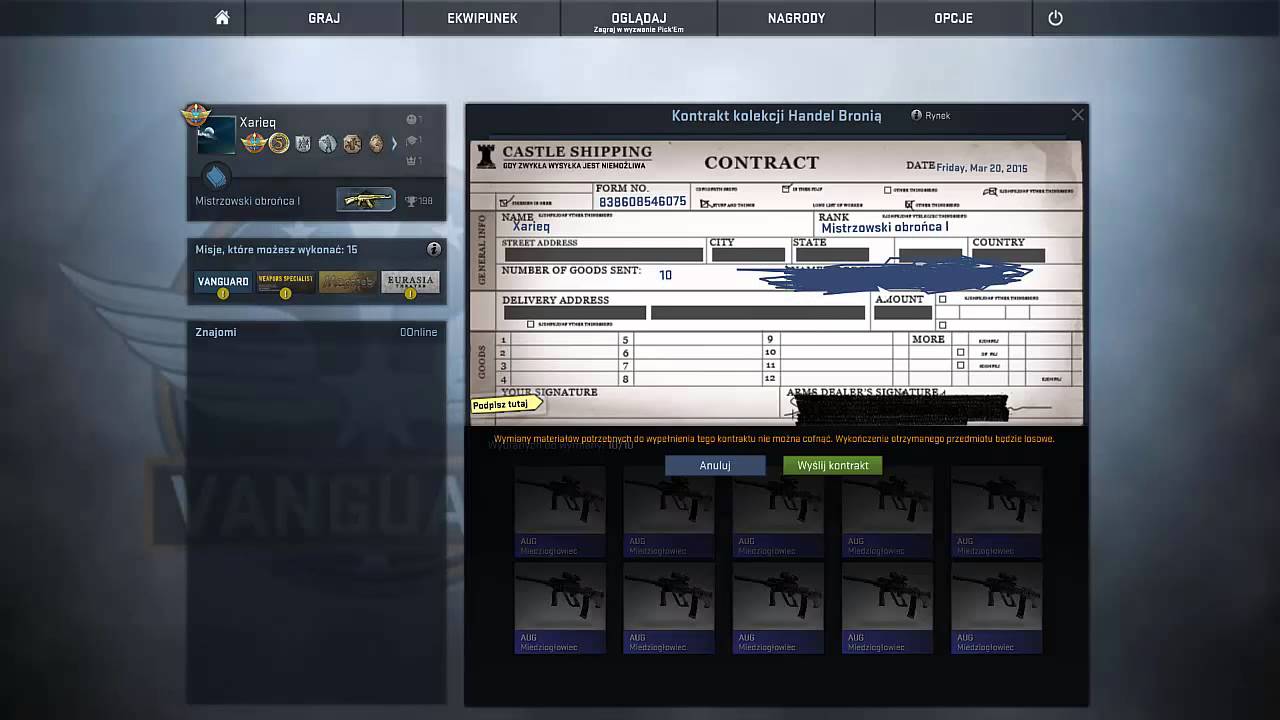Expand more medals with chevron arrow
Image resolution: width=1280 pixels, height=720 pixels.
click(394, 144)
